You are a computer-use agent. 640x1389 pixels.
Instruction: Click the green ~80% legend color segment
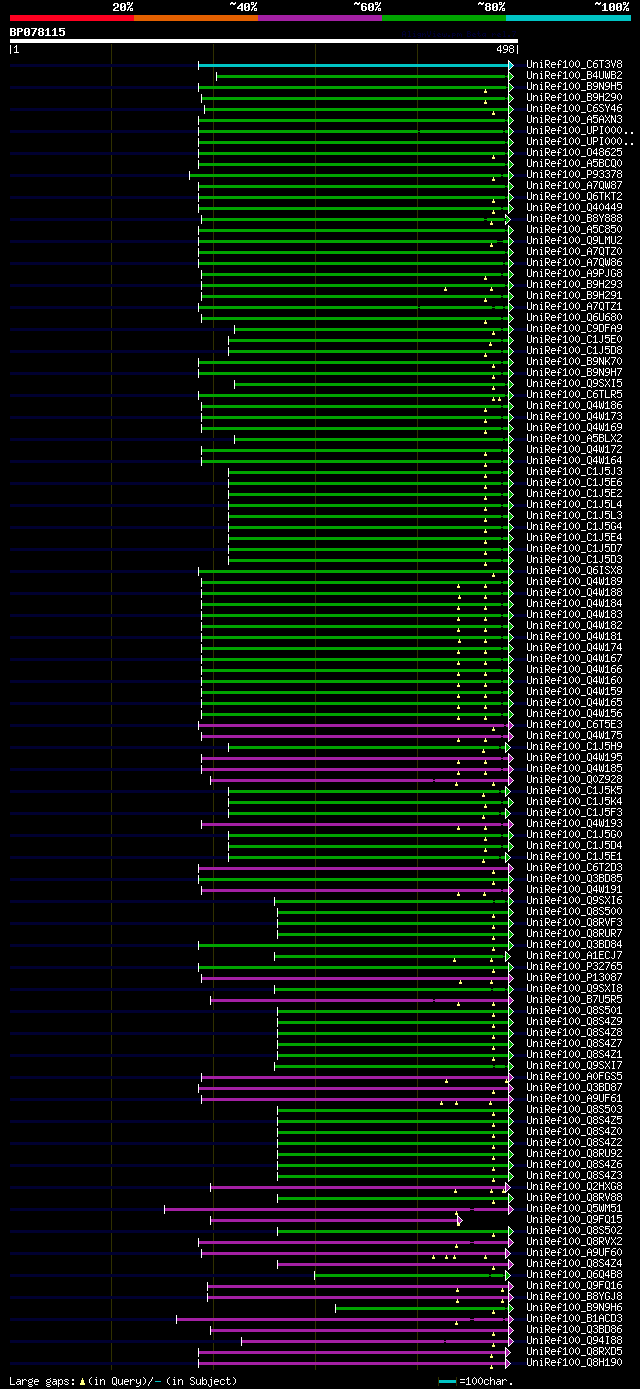tap(443, 17)
